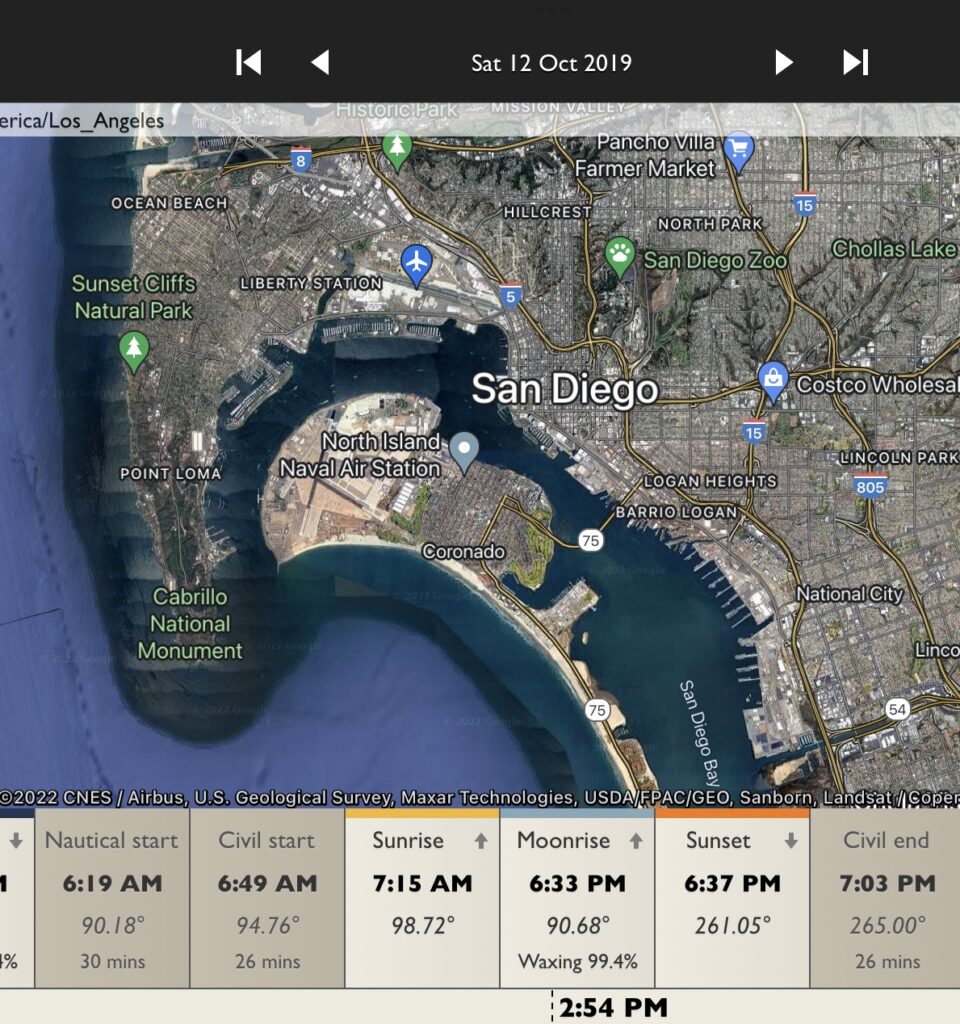The height and width of the screenshot is (1024, 960).
Task: Tap the Sunrise up-arrow icon
Action: pyautogui.click(x=481, y=840)
